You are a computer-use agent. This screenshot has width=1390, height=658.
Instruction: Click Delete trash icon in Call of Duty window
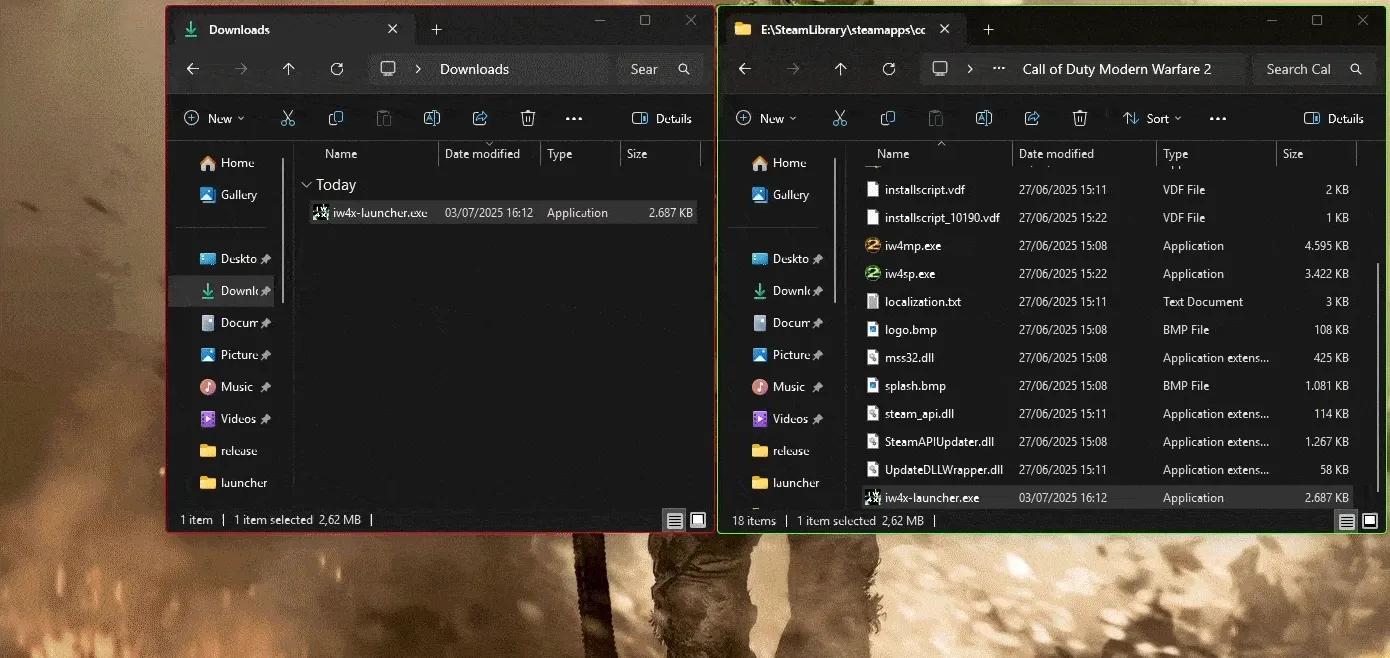pos(1080,118)
